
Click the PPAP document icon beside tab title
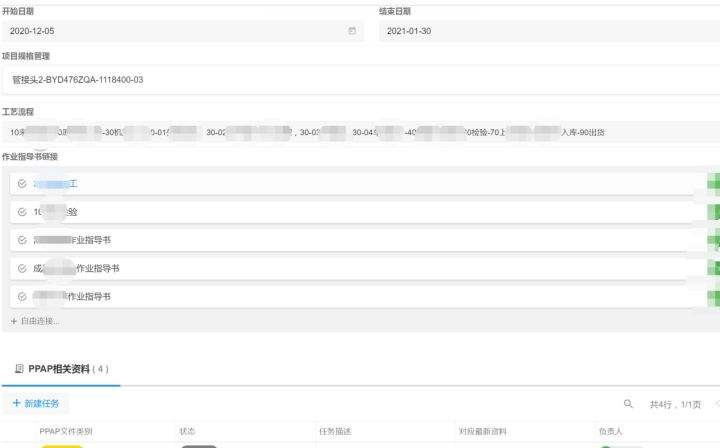(x=19, y=369)
